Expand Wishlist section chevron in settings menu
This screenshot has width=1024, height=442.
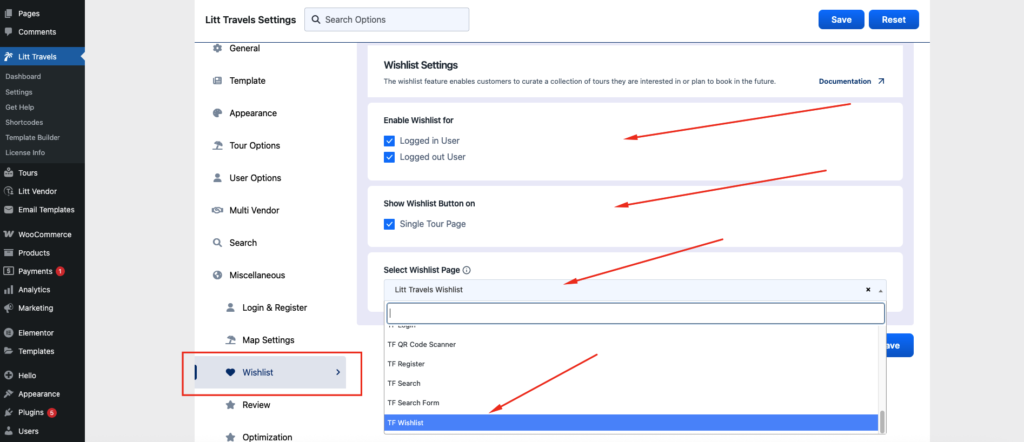pyautogui.click(x=337, y=373)
